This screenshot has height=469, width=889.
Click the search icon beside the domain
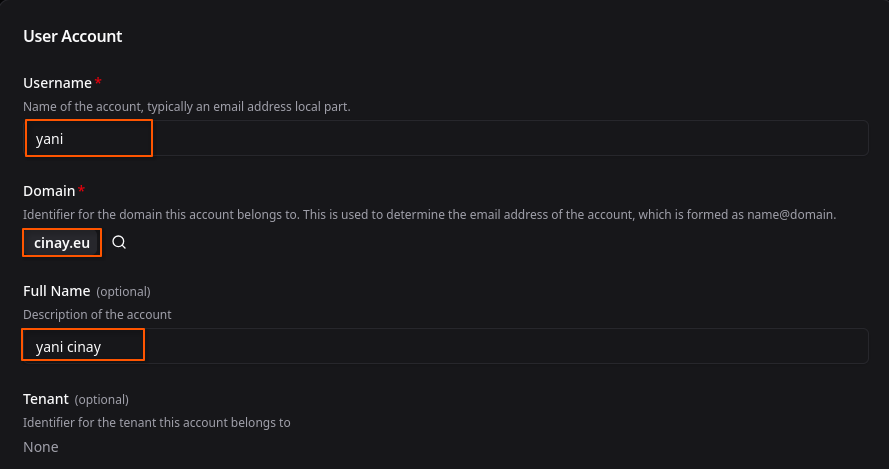119,242
